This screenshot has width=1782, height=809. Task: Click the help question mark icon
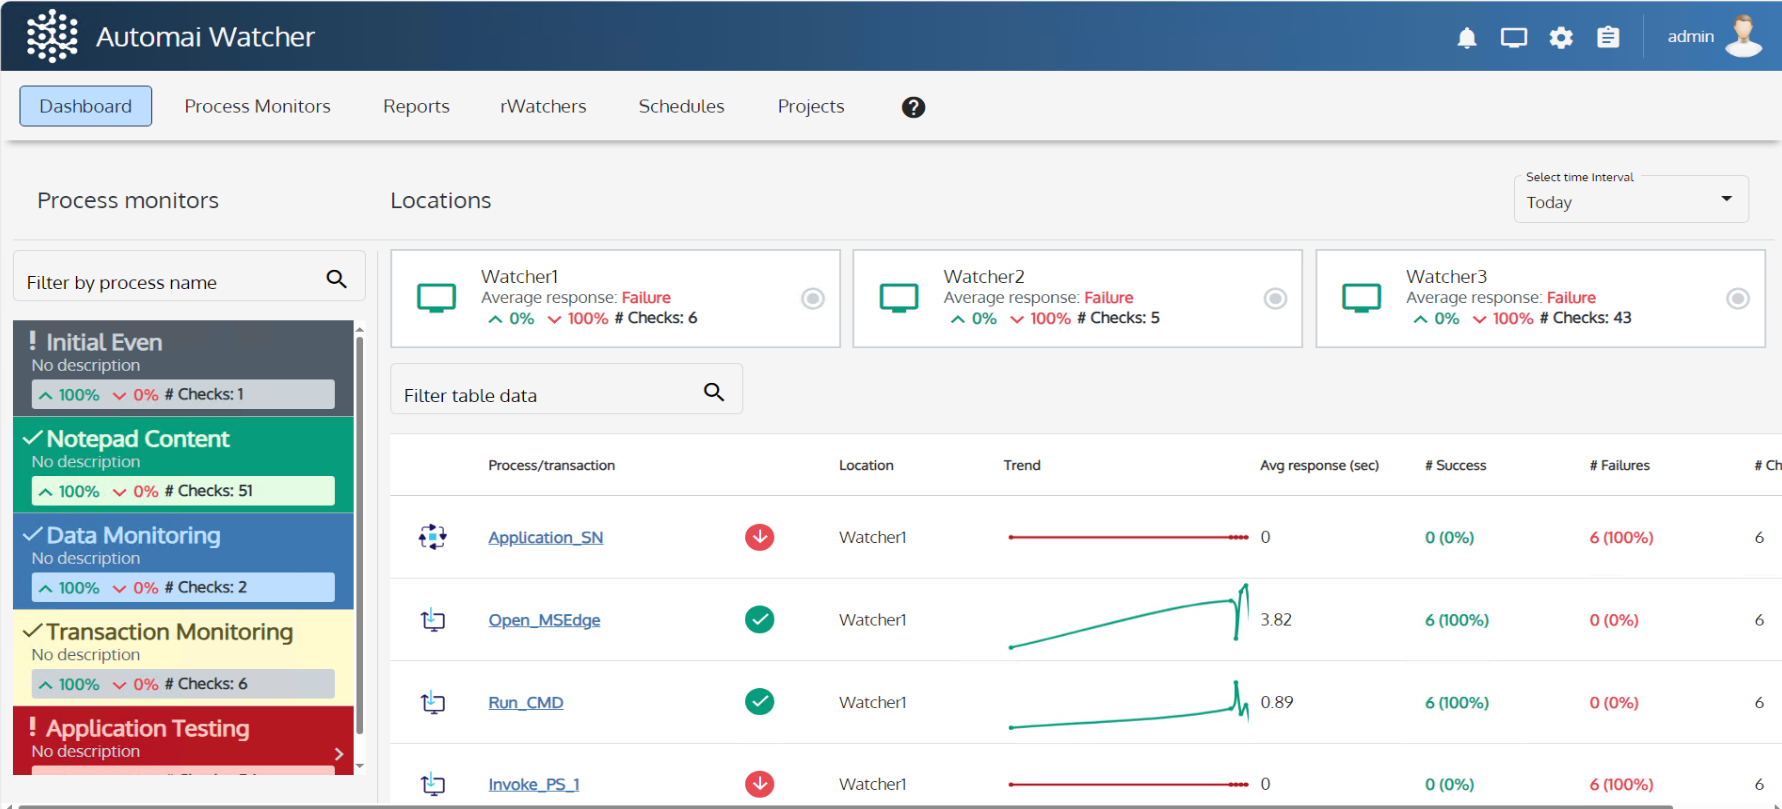pos(913,107)
